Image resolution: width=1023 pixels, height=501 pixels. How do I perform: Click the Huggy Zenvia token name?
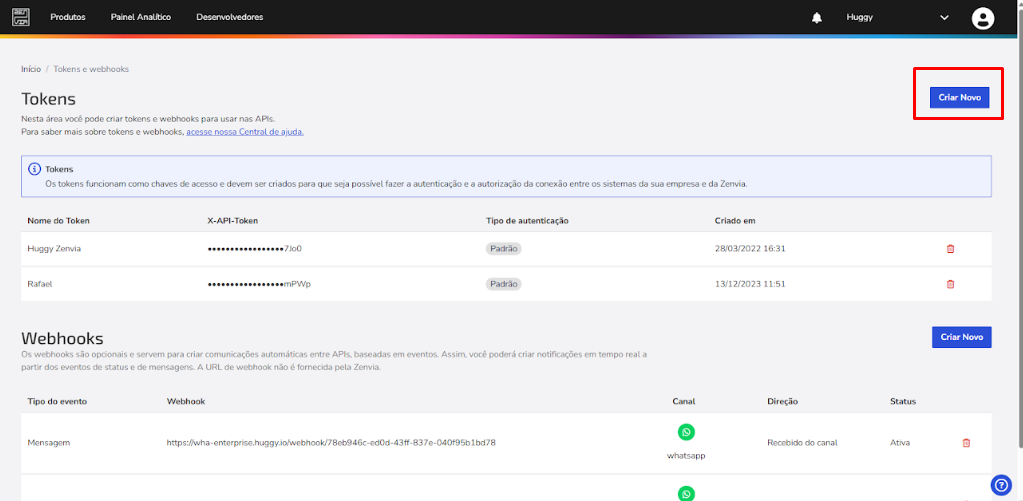pos(54,249)
